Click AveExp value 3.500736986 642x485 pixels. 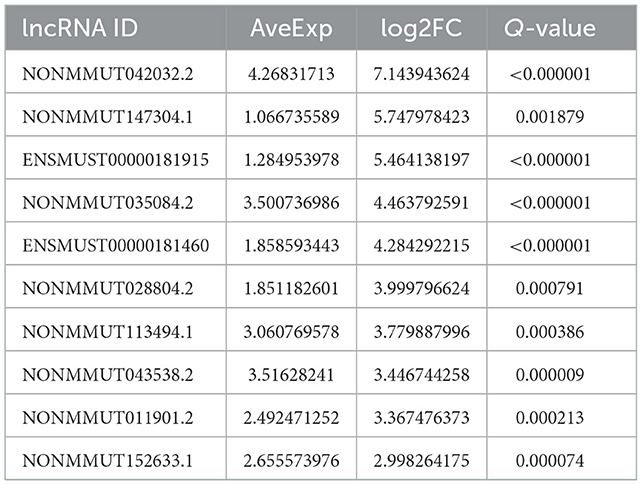coord(291,203)
